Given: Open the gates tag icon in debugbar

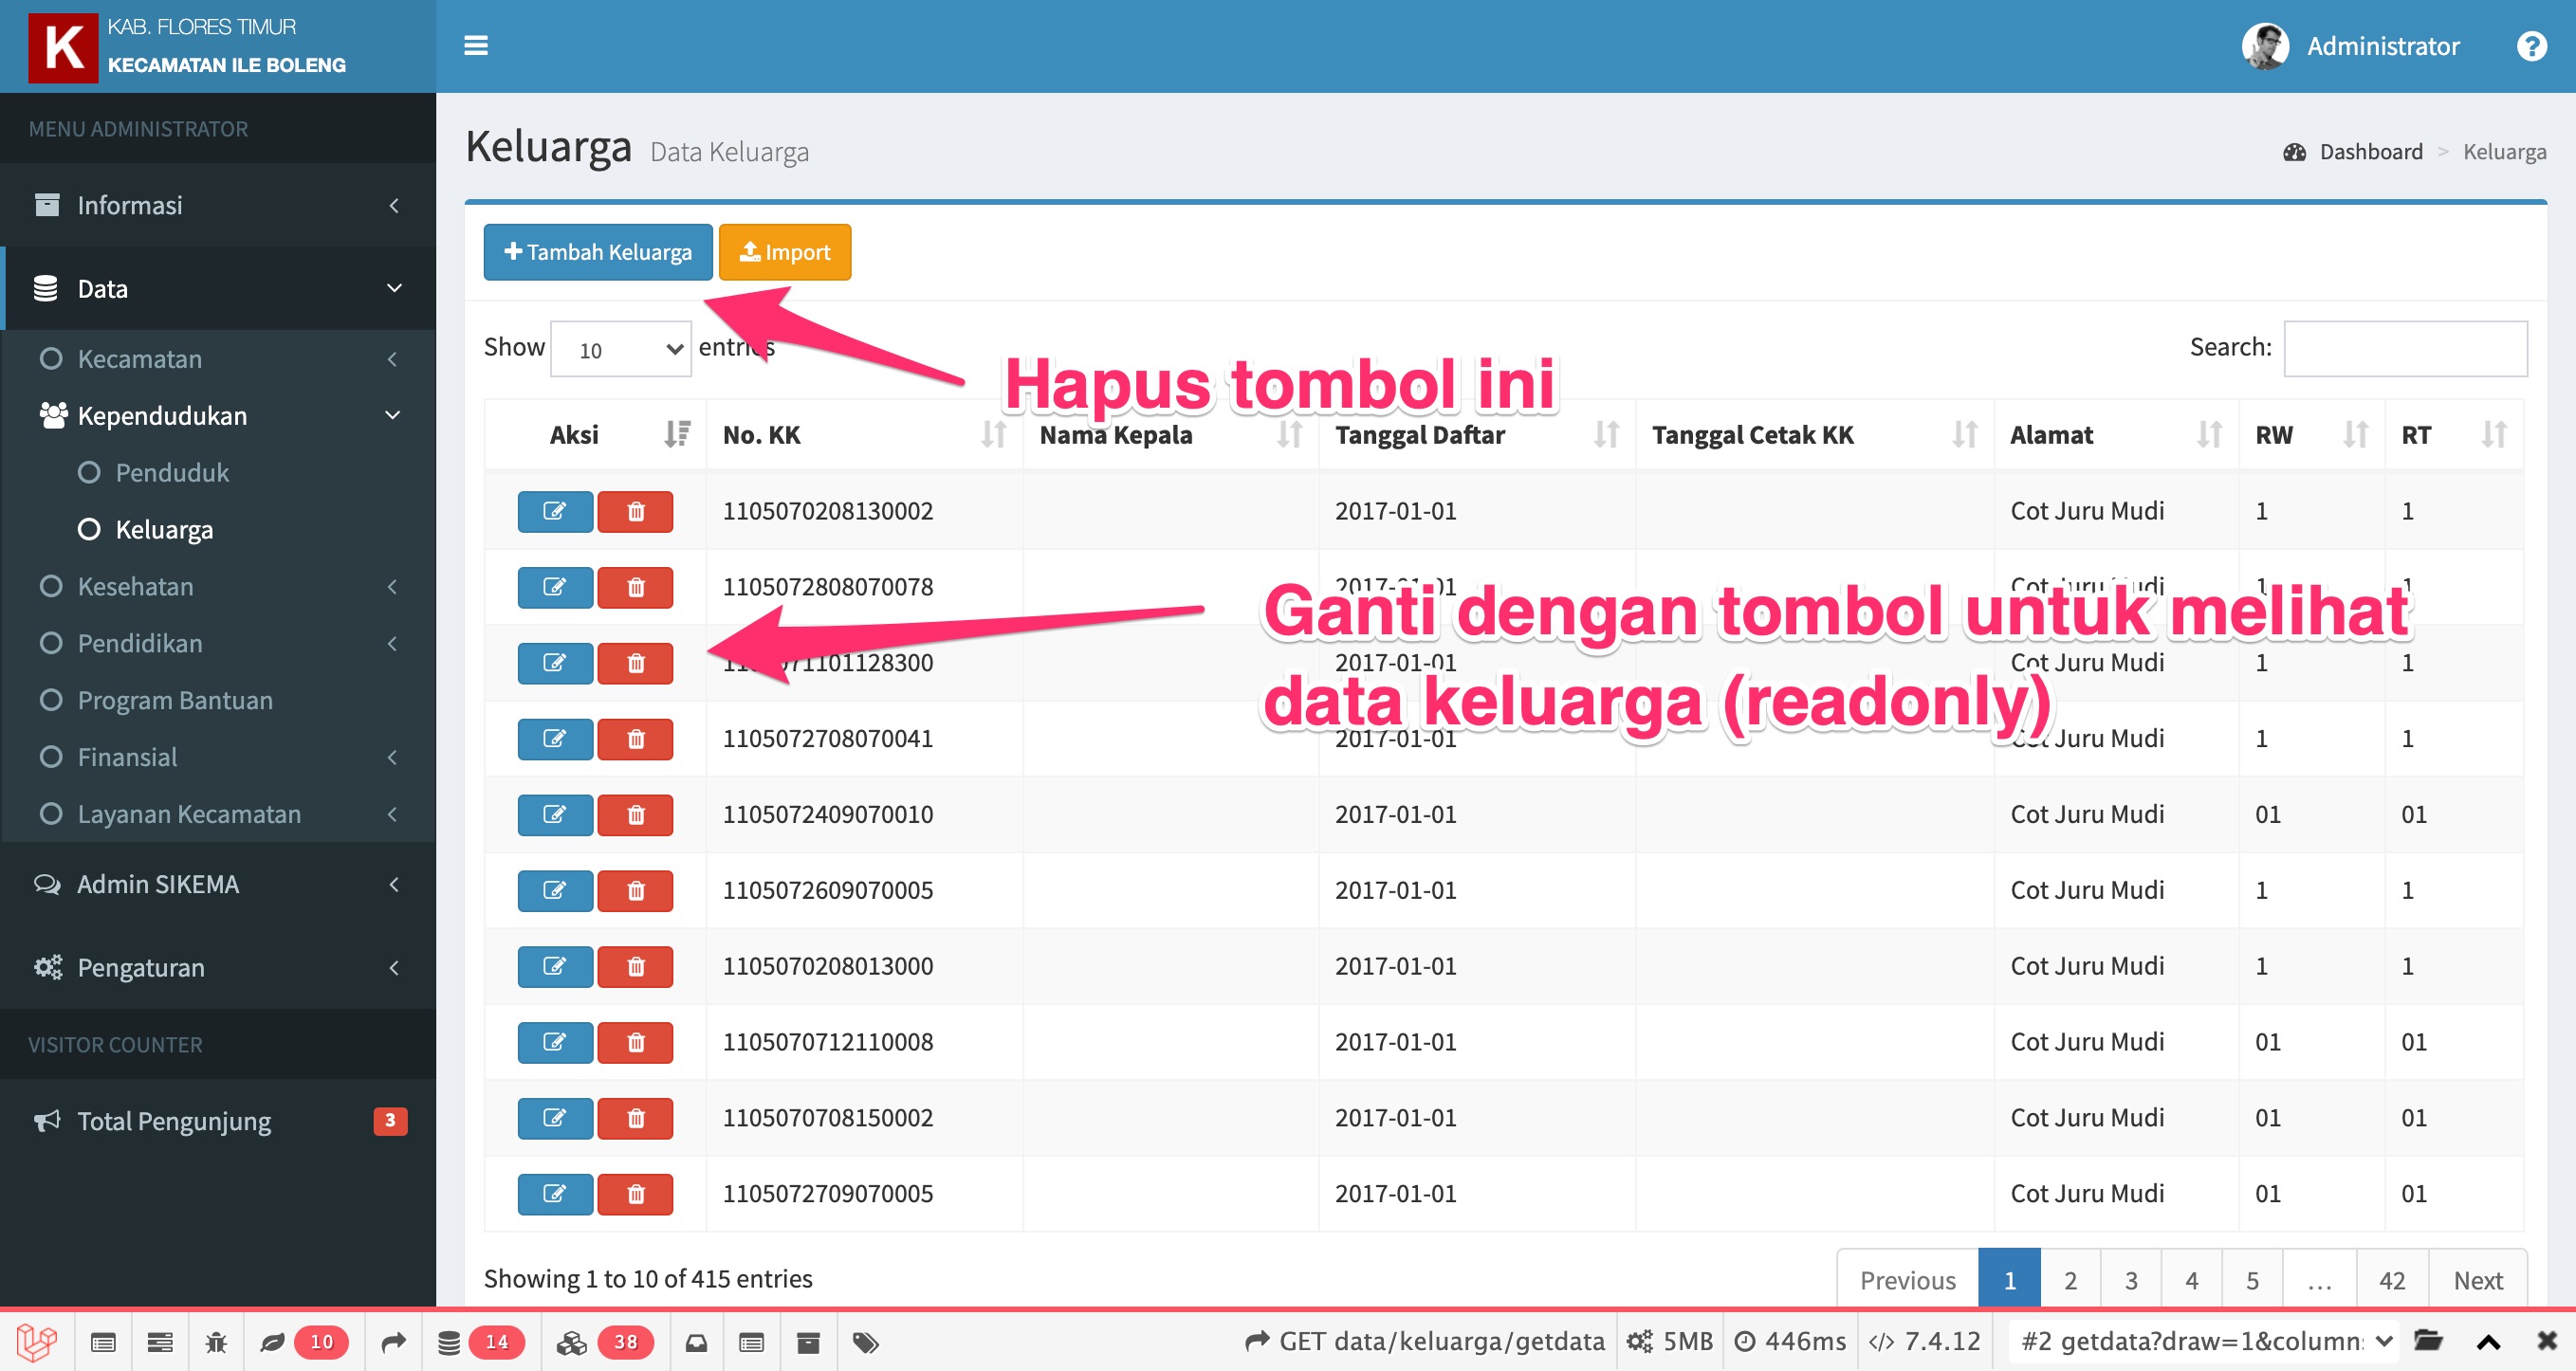Looking at the screenshot, I should click(866, 1343).
